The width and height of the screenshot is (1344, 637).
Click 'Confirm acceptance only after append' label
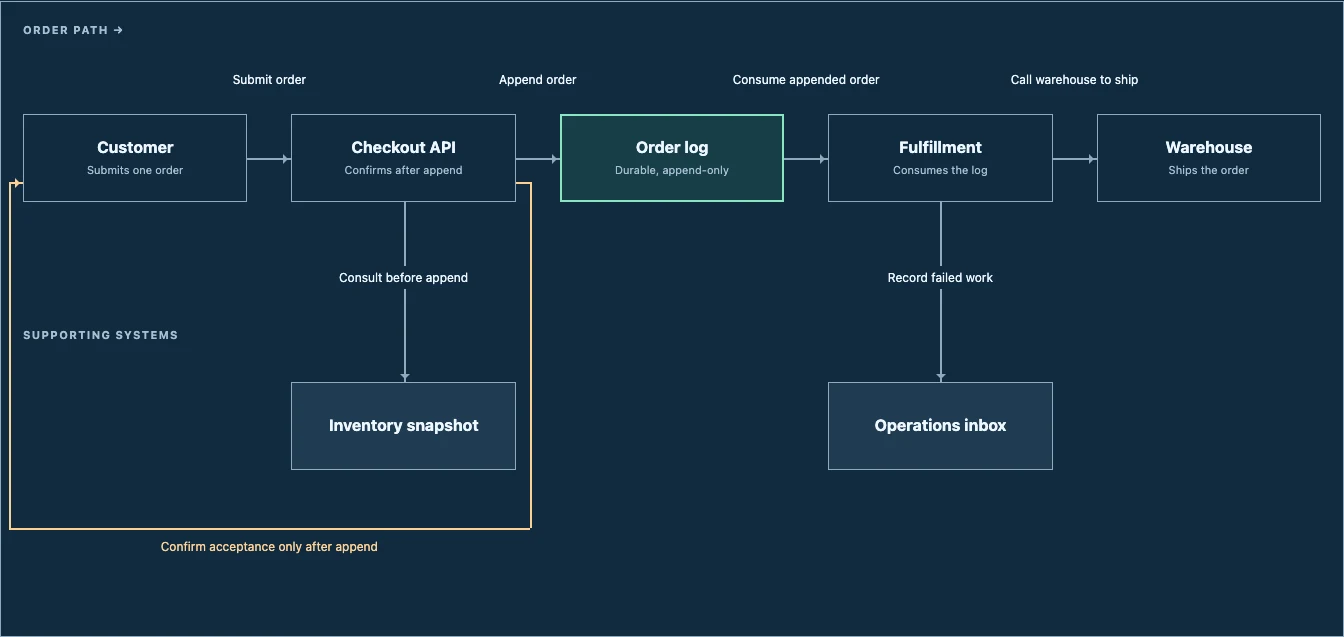269,547
